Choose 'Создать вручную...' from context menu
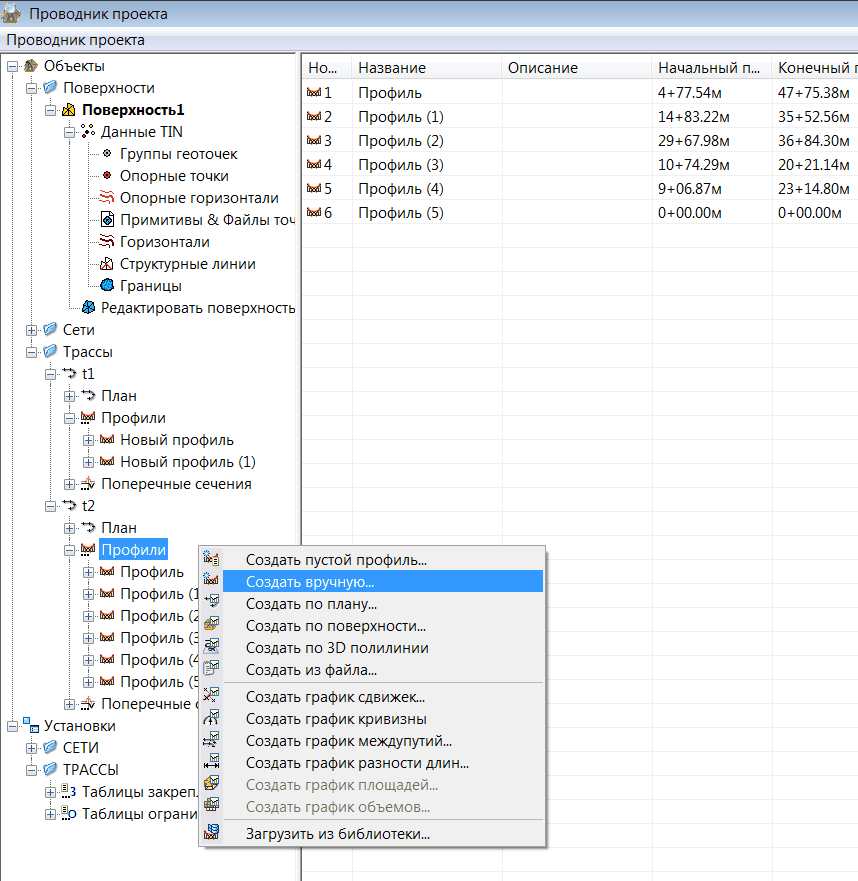The image size is (858, 881). point(310,582)
